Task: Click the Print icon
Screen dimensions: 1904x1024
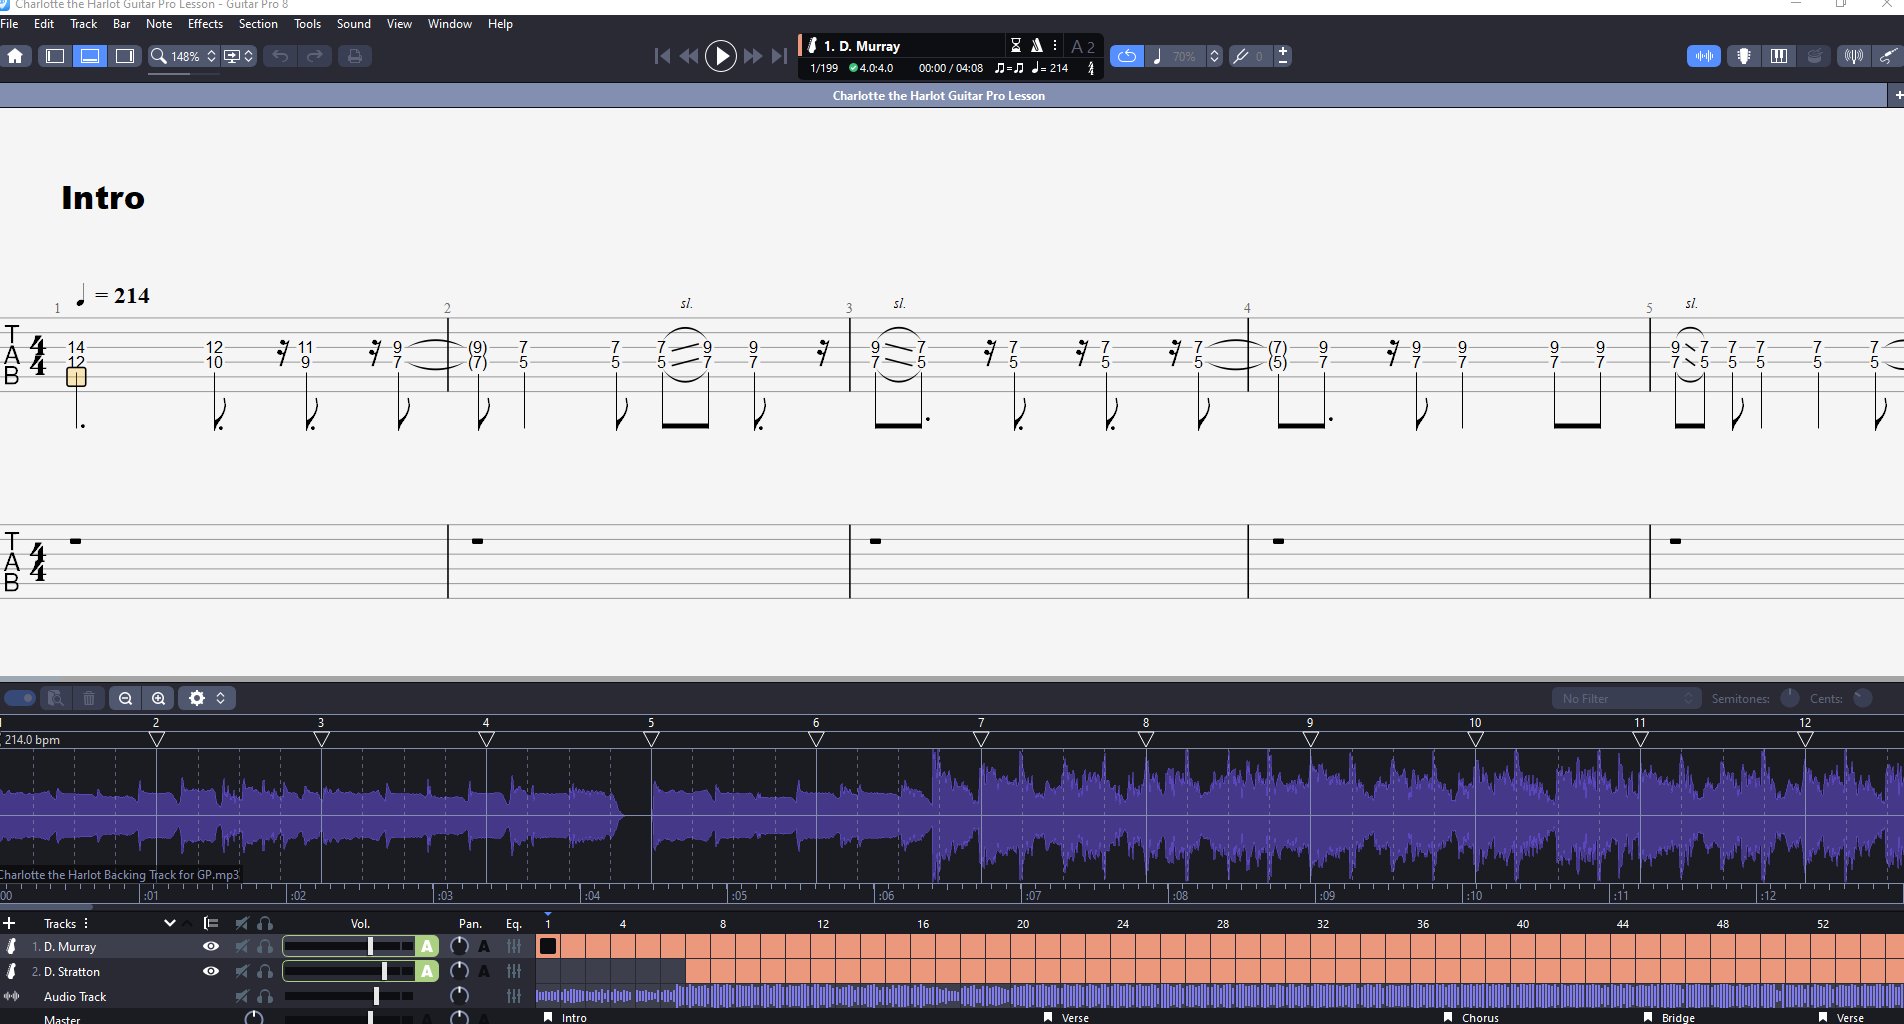Action: pyautogui.click(x=354, y=56)
